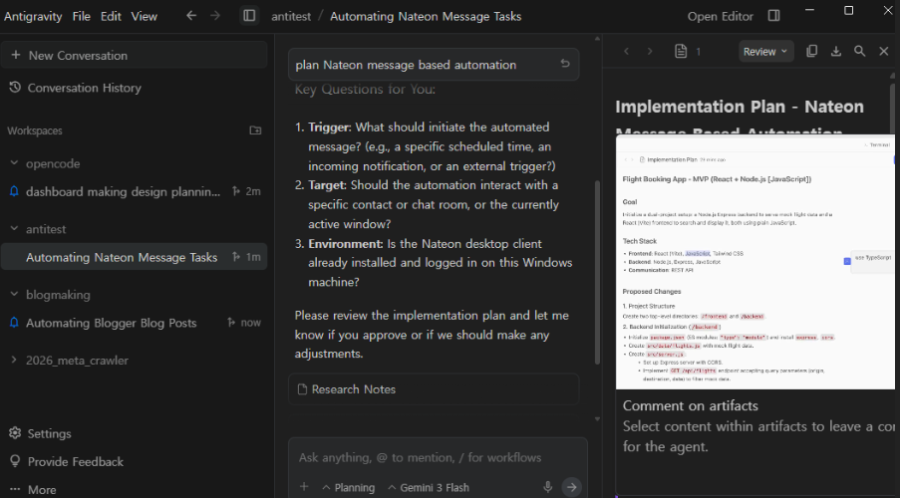Click the undo arrow on the prompt message
The image size is (900, 498).
click(565, 64)
